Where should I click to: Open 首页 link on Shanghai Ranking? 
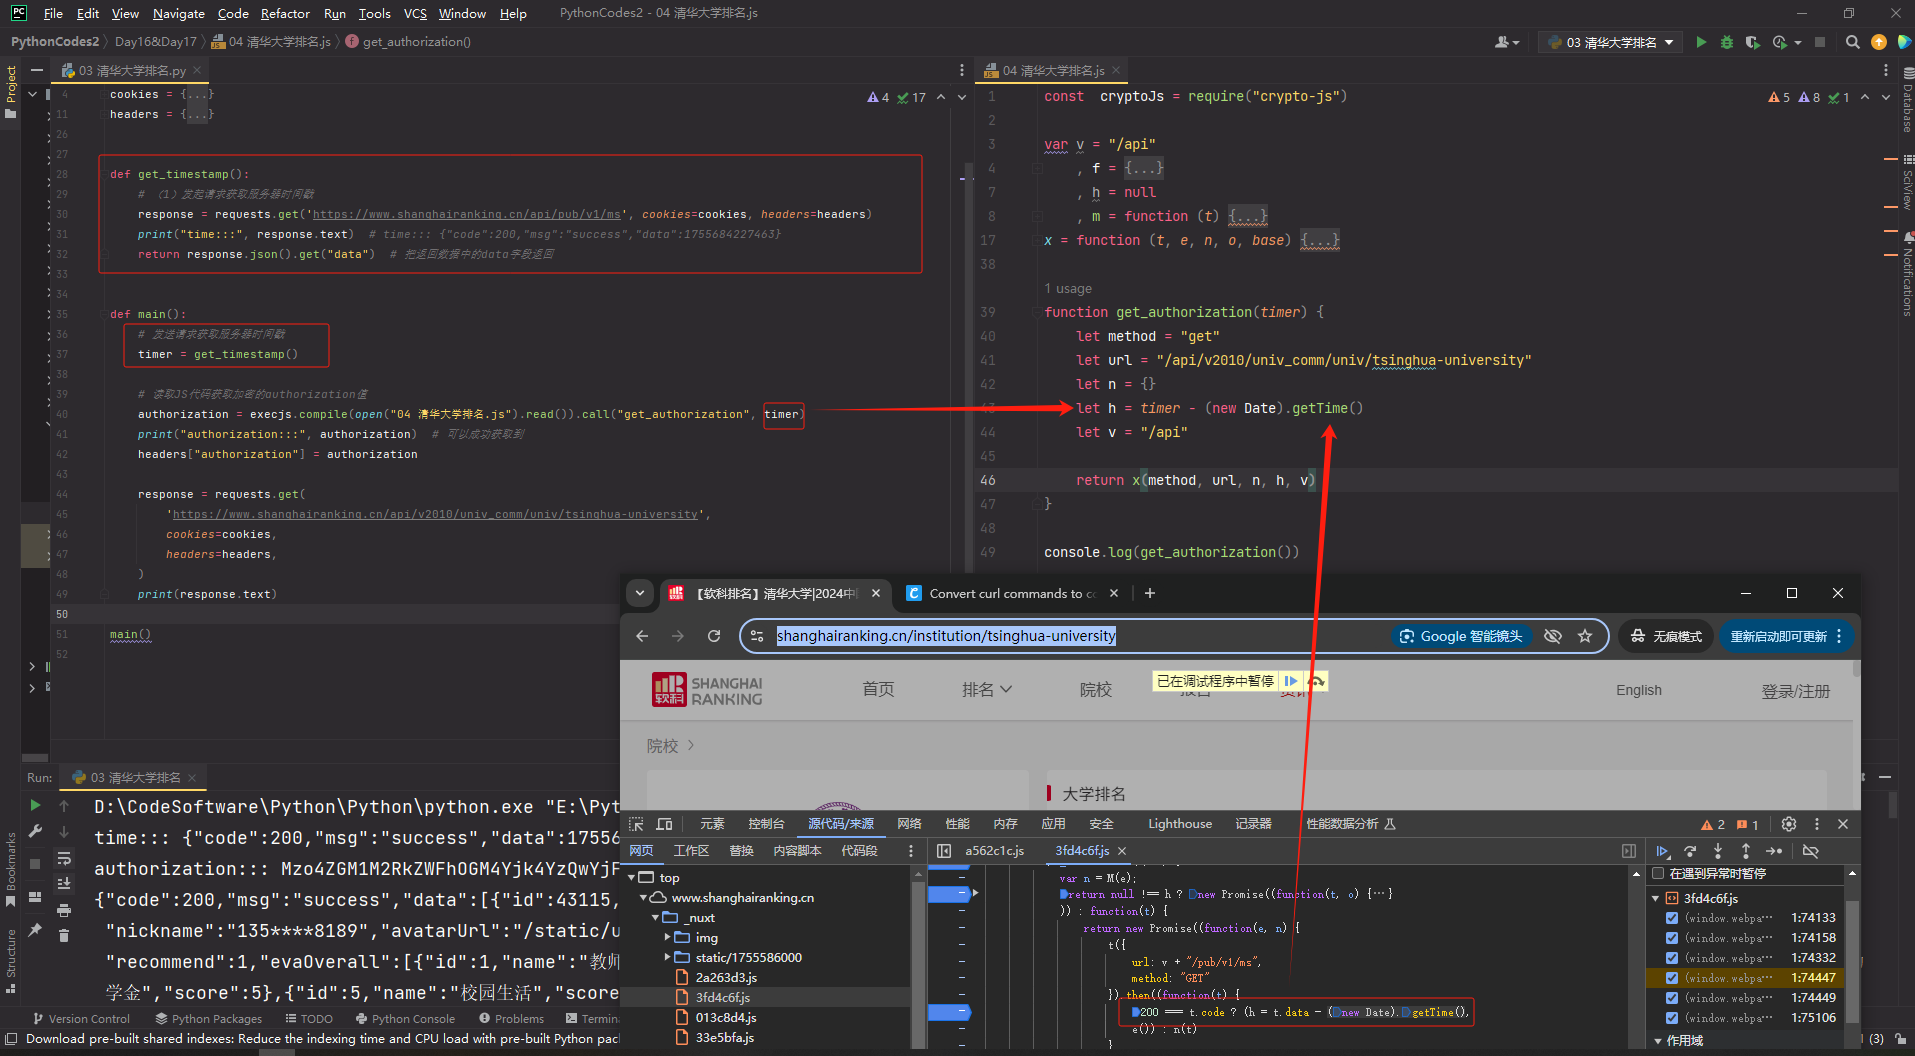[878, 690]
